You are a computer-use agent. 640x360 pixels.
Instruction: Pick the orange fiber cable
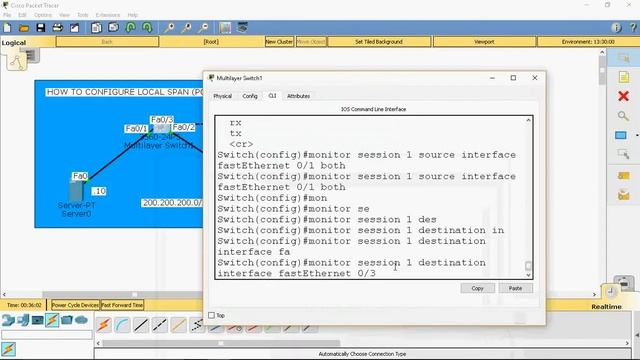point(179,325)
